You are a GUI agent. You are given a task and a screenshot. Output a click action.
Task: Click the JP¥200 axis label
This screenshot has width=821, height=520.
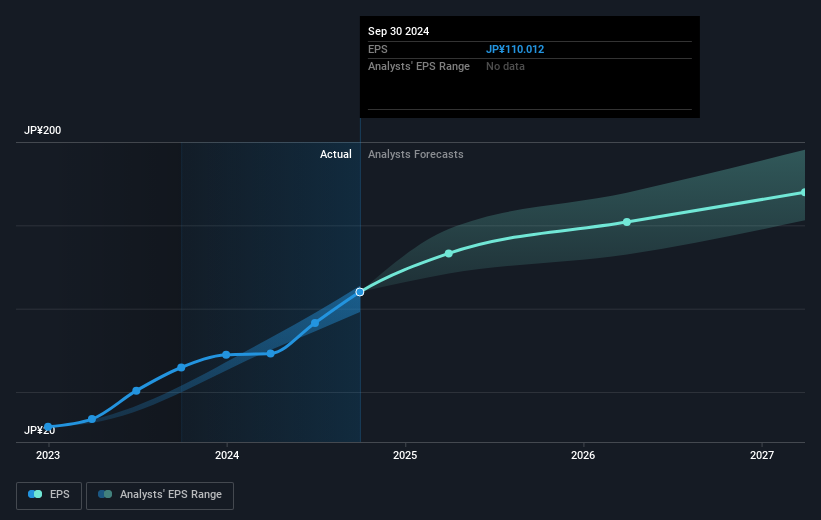[x=42, y=130]
